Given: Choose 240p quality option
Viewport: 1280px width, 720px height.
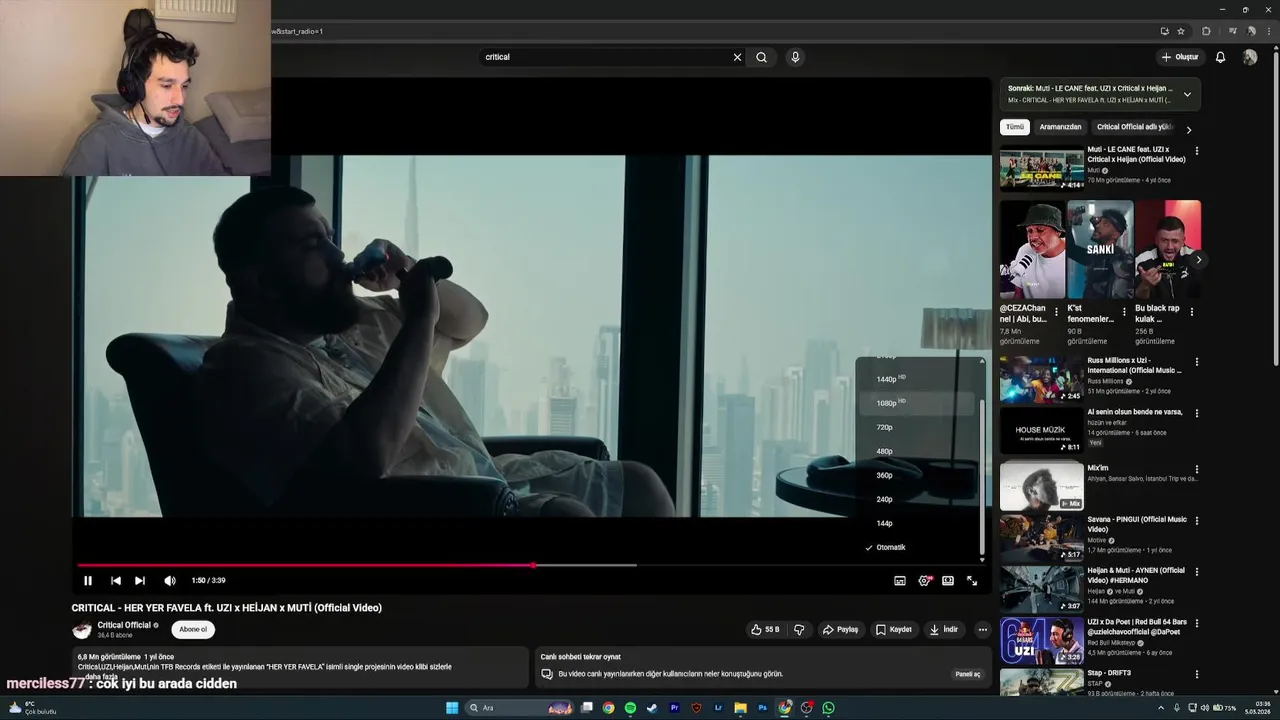Looking at the screenshot, I should pos(917,499).
